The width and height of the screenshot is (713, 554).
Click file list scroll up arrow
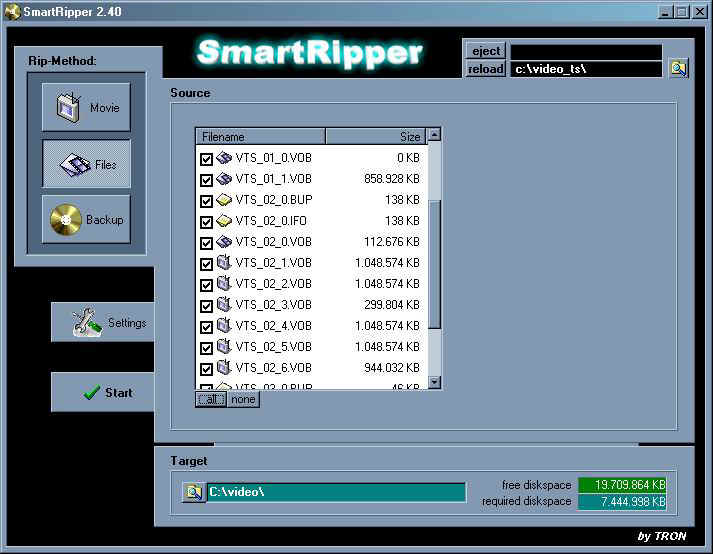pyautogui.click(x=434, y=135)
